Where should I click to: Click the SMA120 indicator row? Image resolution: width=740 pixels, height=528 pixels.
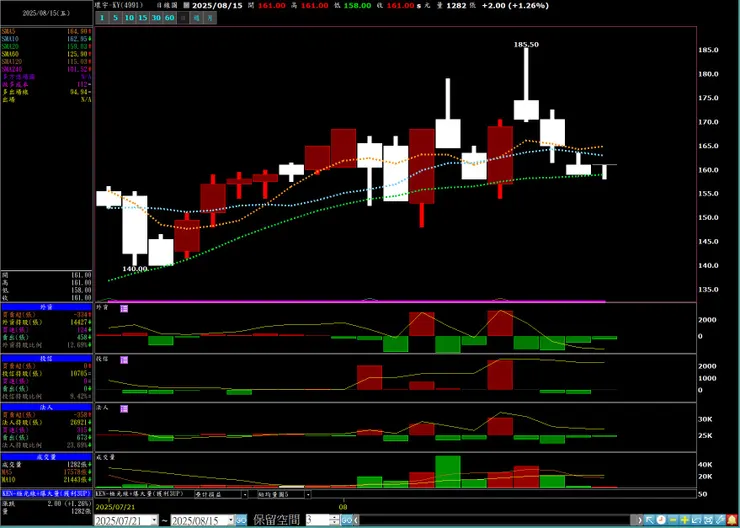(x=46, y=61)
